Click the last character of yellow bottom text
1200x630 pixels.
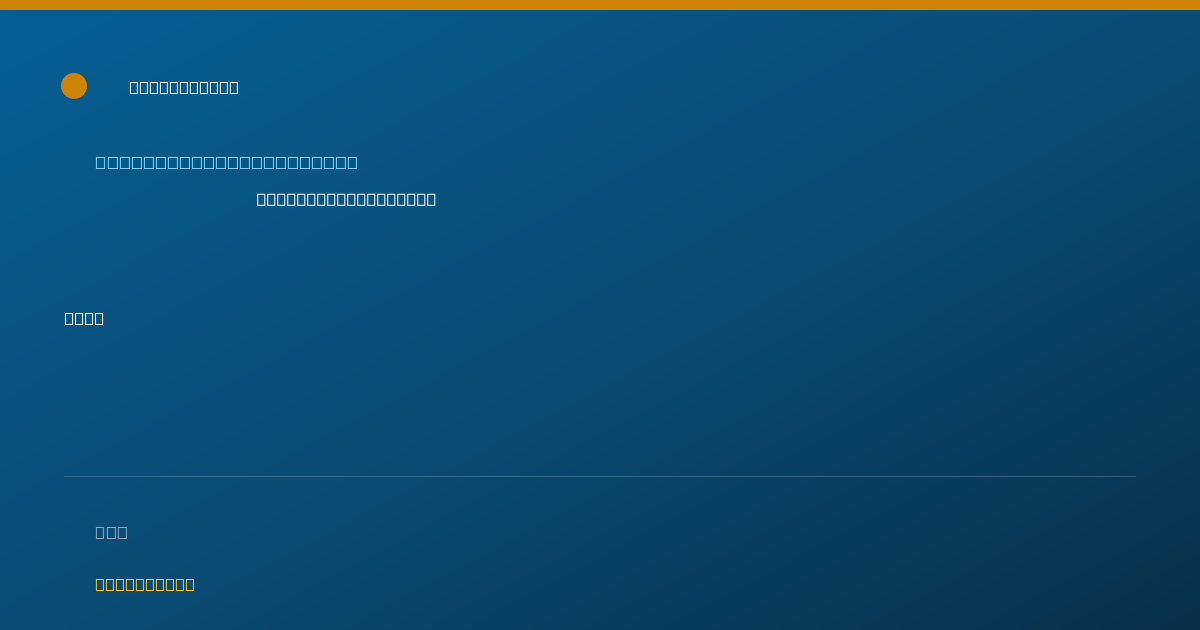click(190, 584)
